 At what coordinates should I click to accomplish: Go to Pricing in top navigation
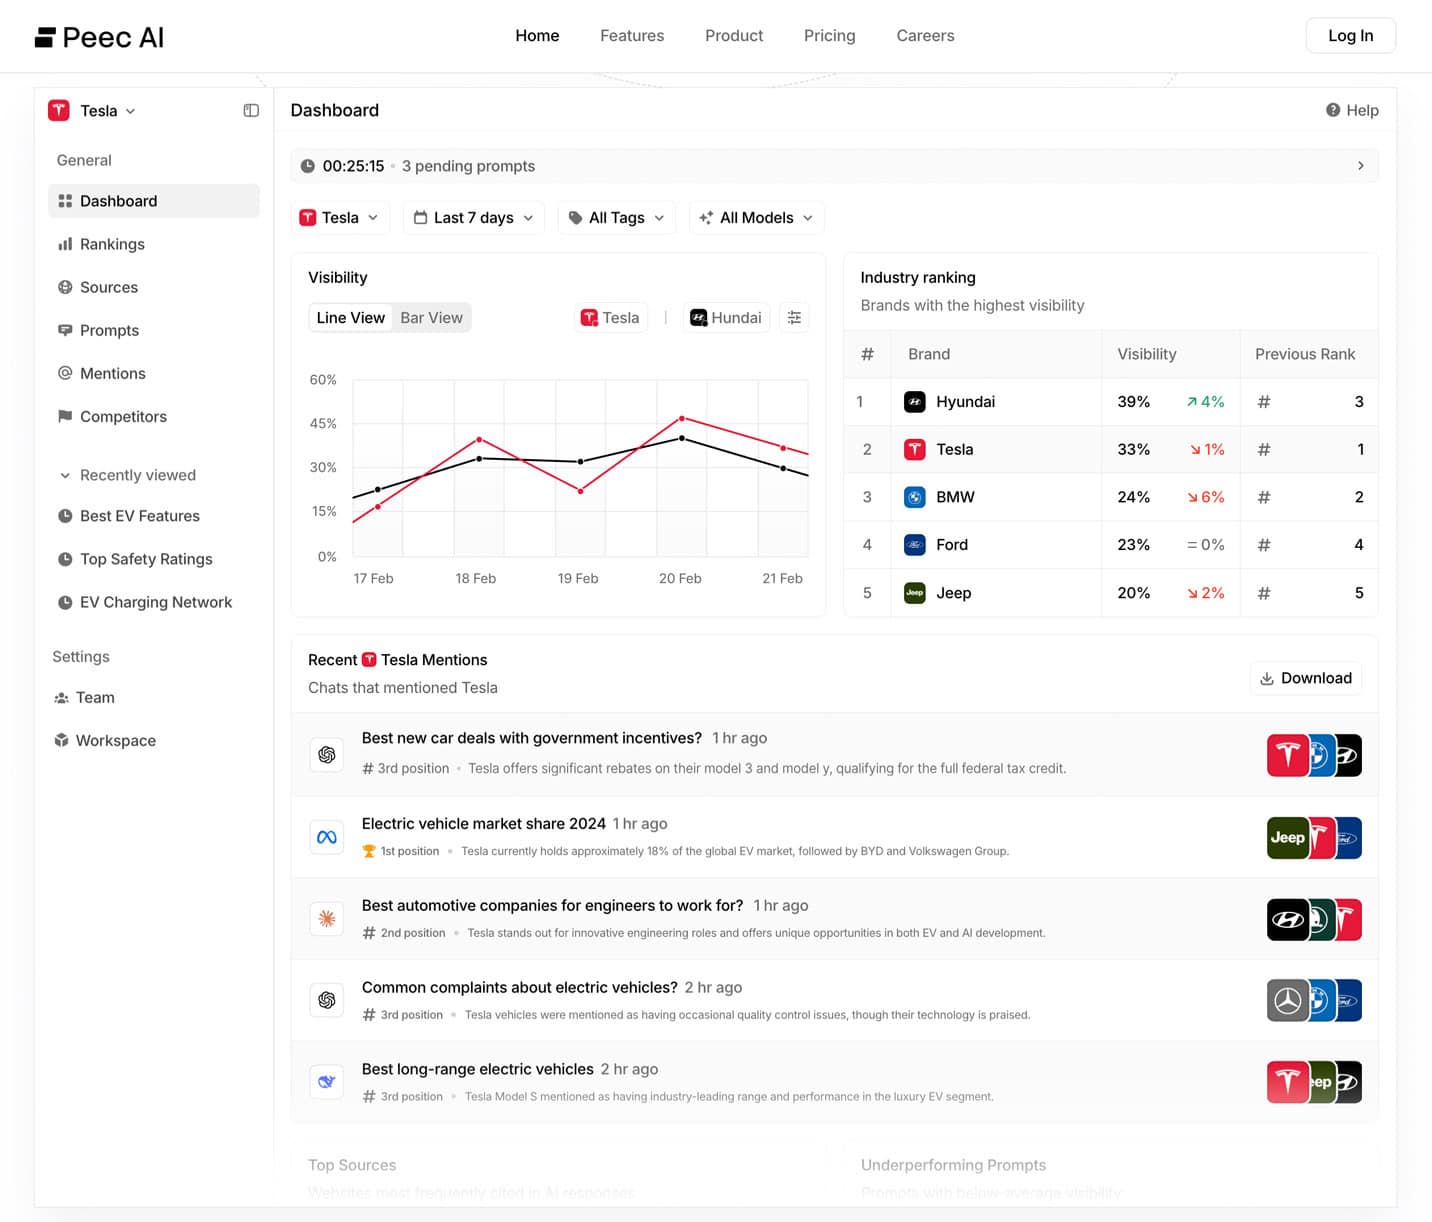(x=830, y=36)
